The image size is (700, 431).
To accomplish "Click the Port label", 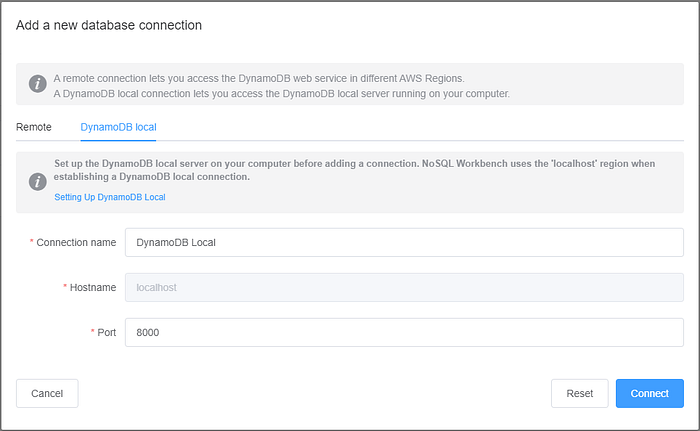I will pyautogui.click(x=104, y=332).
